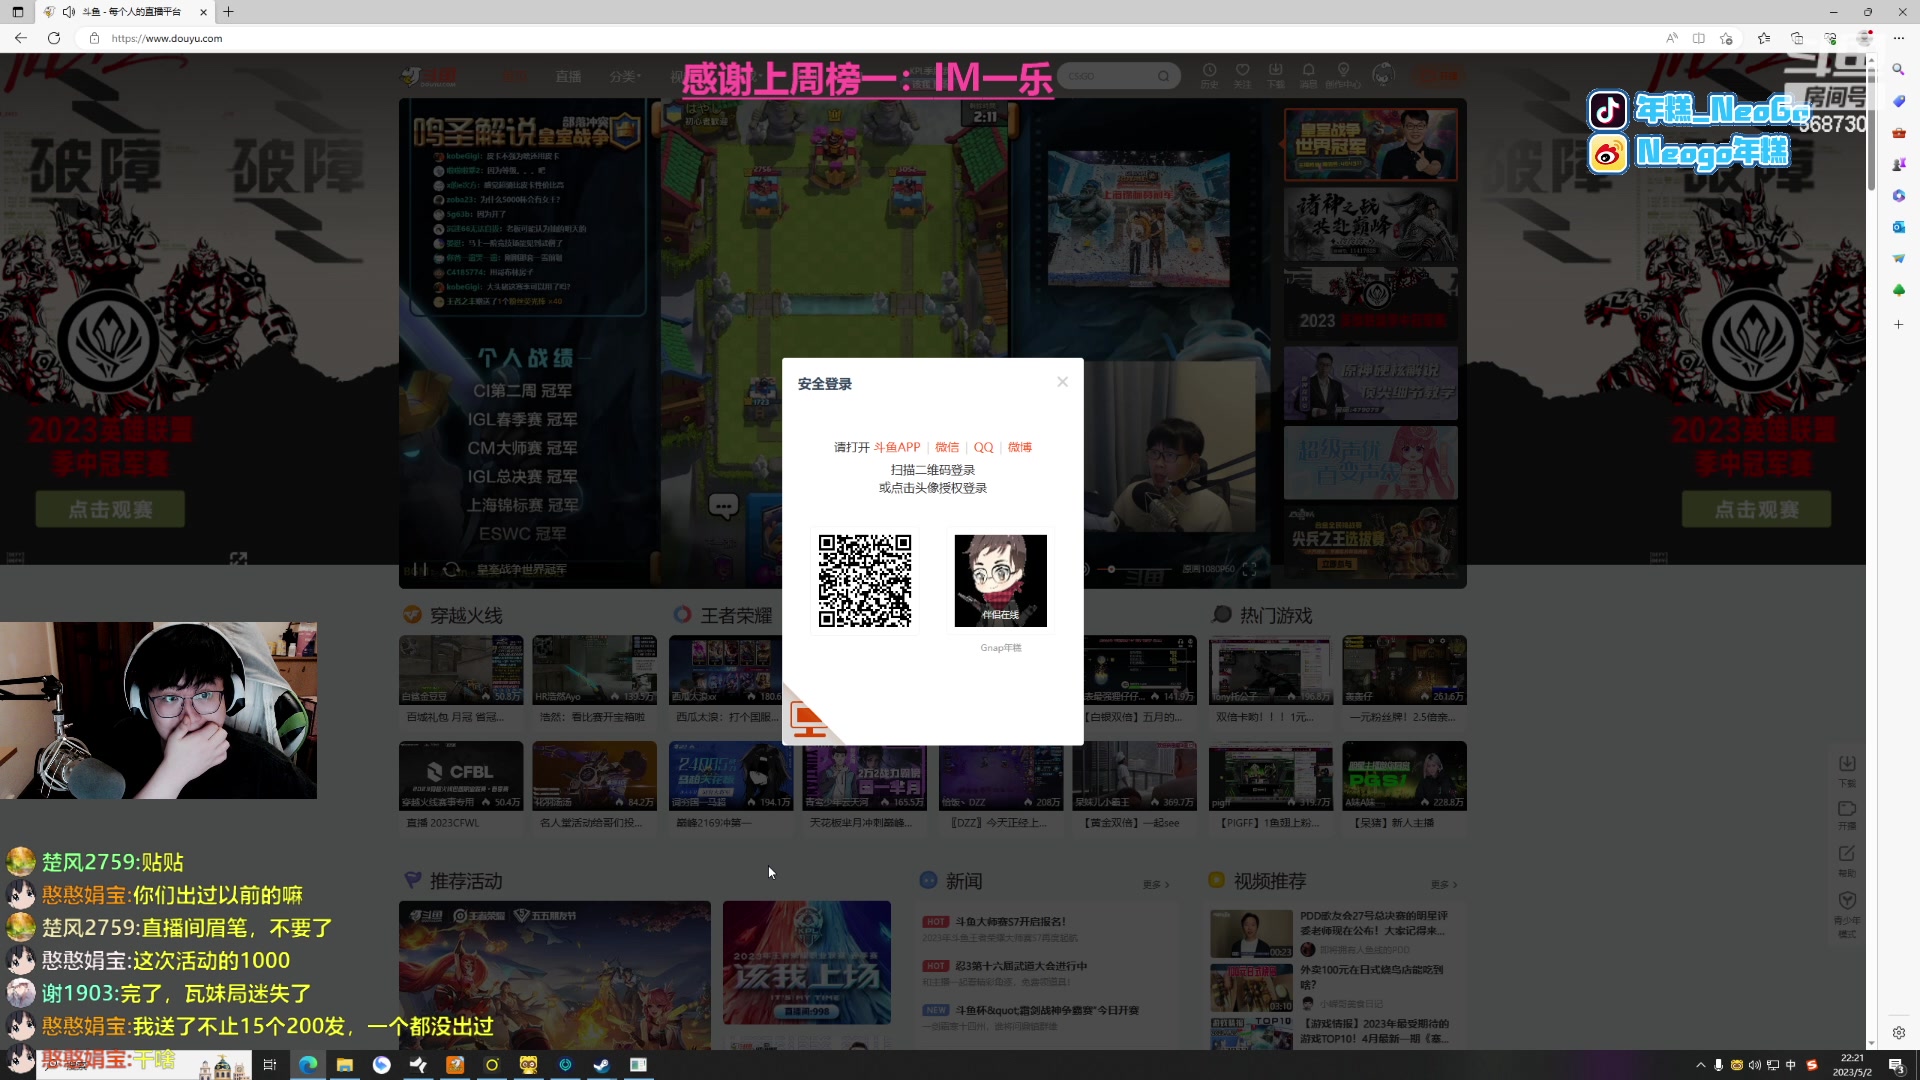Open Edge profile avatar
This screenshot has height=1080, width=1920.
[x=1864, y=38]
